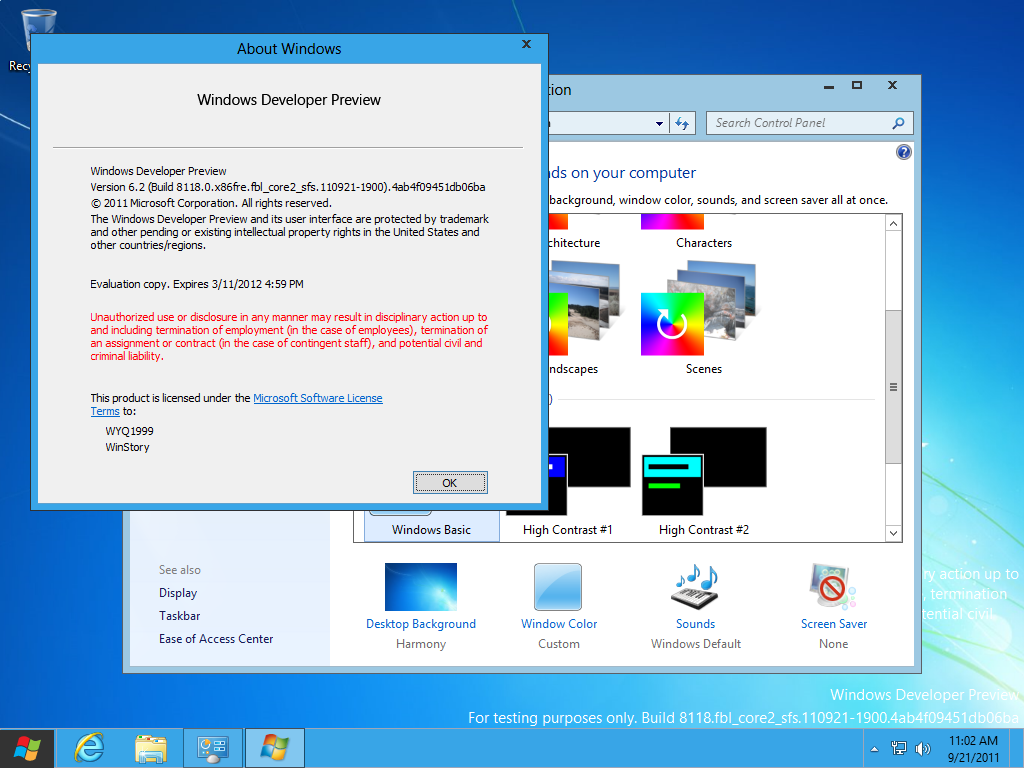The height and width of the screenshot is (768, 1024).
Task: Open the Desktop Background settings icon
Action: point(421,587)
